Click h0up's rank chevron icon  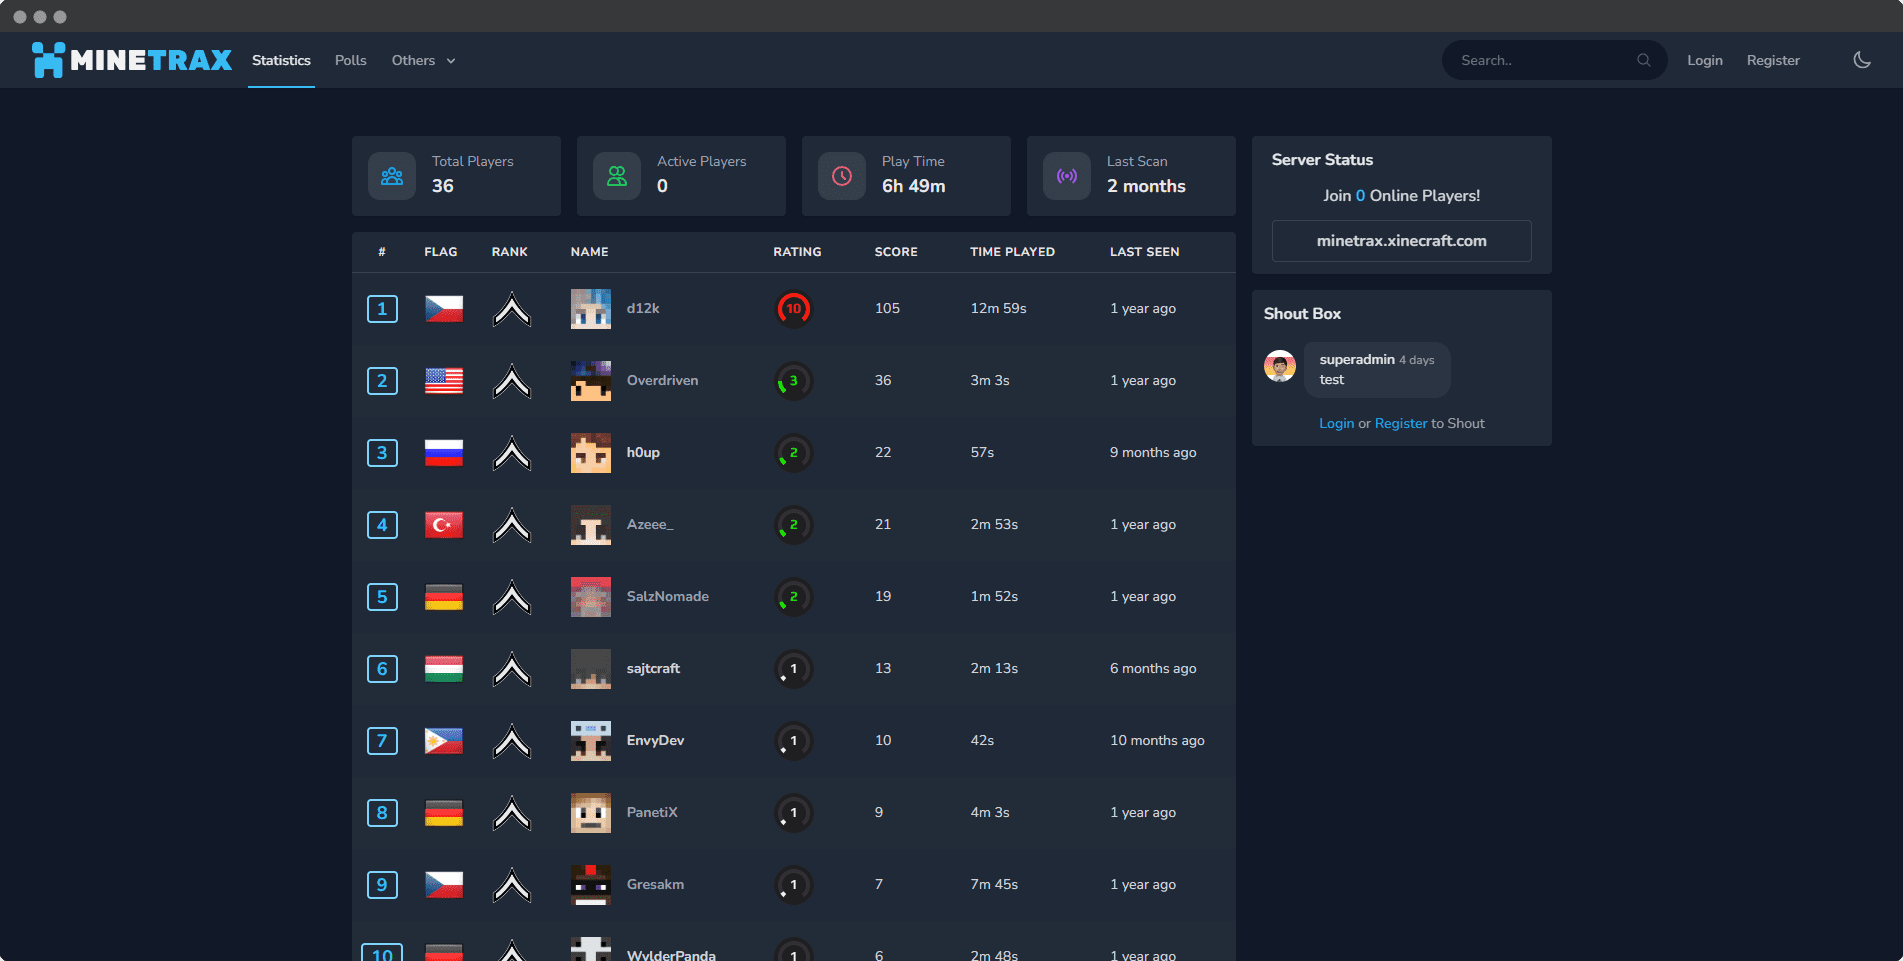coord(512,453)
